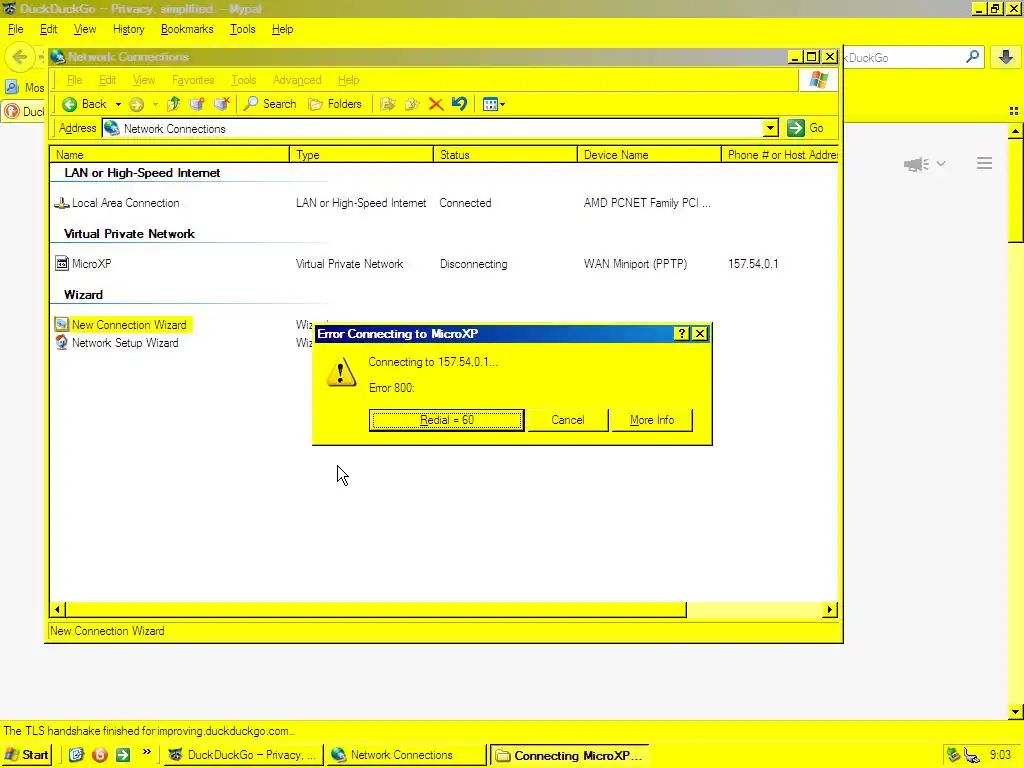
Task: Click the browser Back arrow button
Action: tap(20, 57)
